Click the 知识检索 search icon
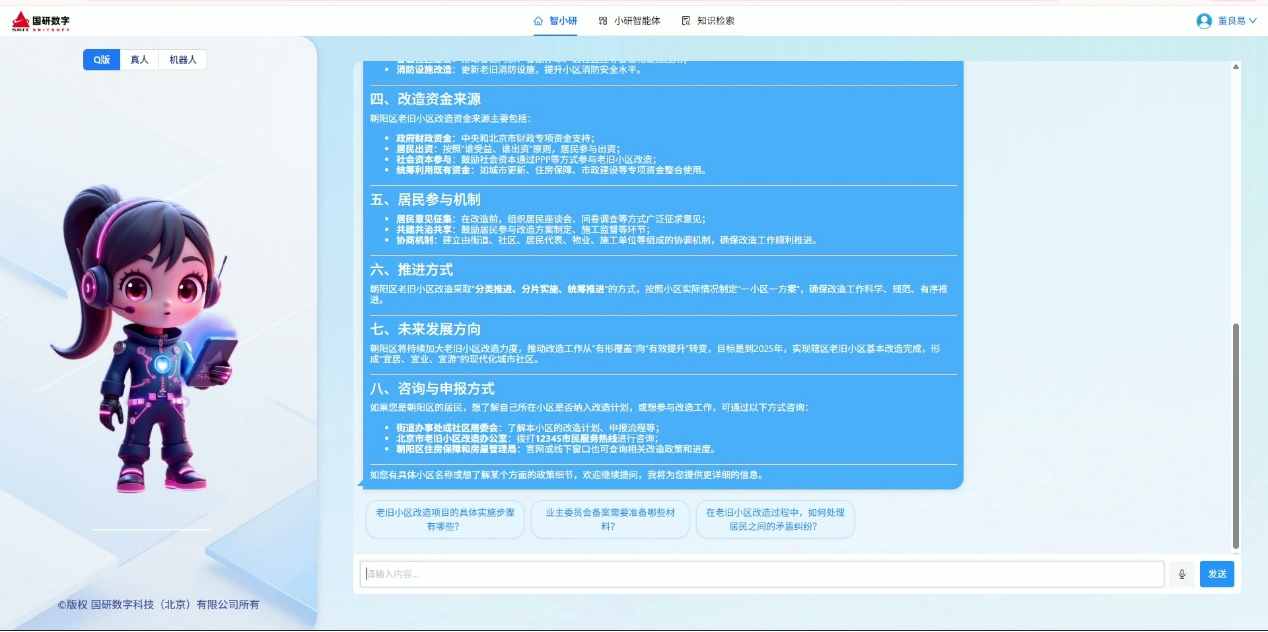The height and width of the screenshot is (632, 1268). (x=686, y=20)
